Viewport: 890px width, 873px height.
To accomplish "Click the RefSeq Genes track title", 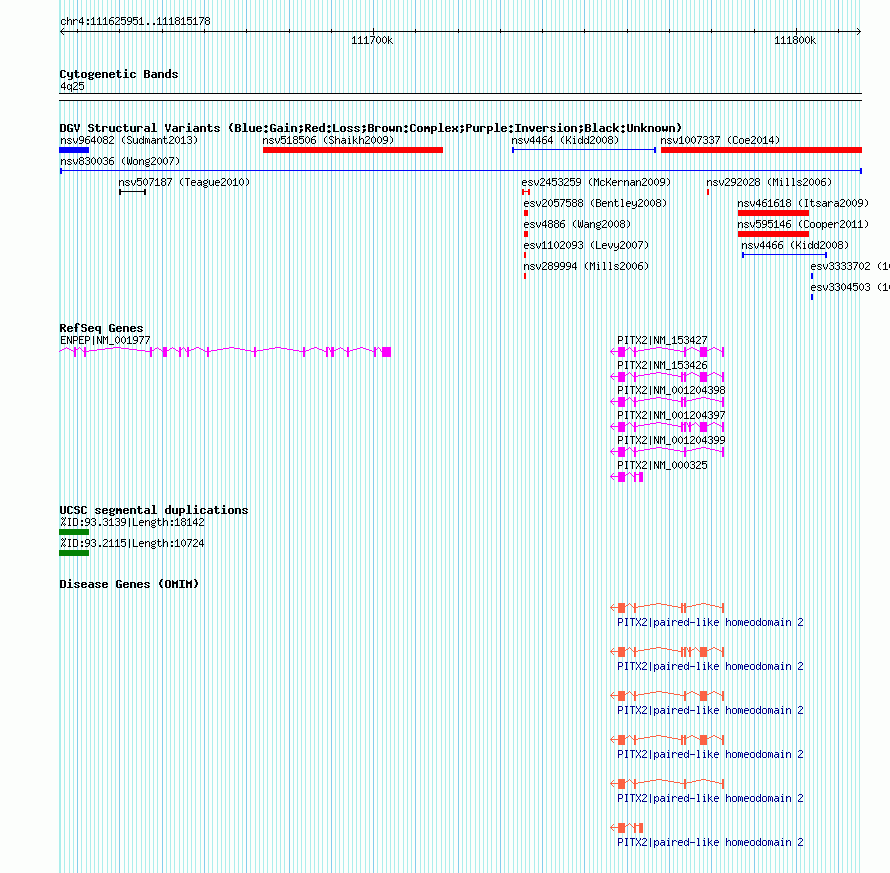I will click(x=101, y=328).
